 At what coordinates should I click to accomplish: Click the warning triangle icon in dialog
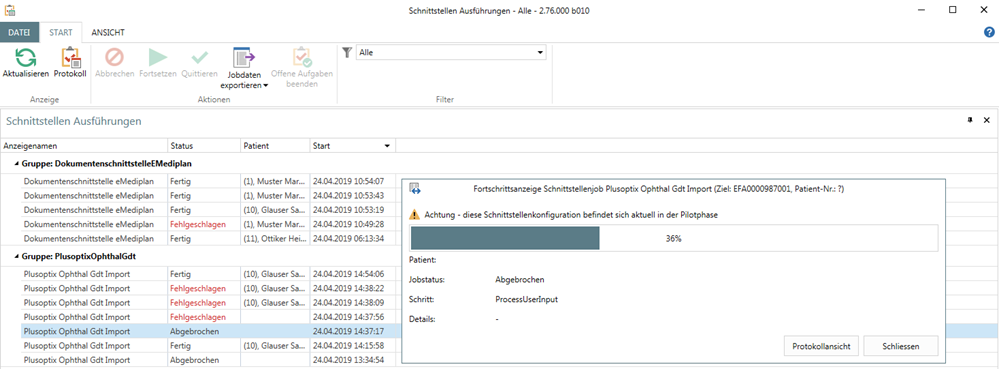pos(415,215)
